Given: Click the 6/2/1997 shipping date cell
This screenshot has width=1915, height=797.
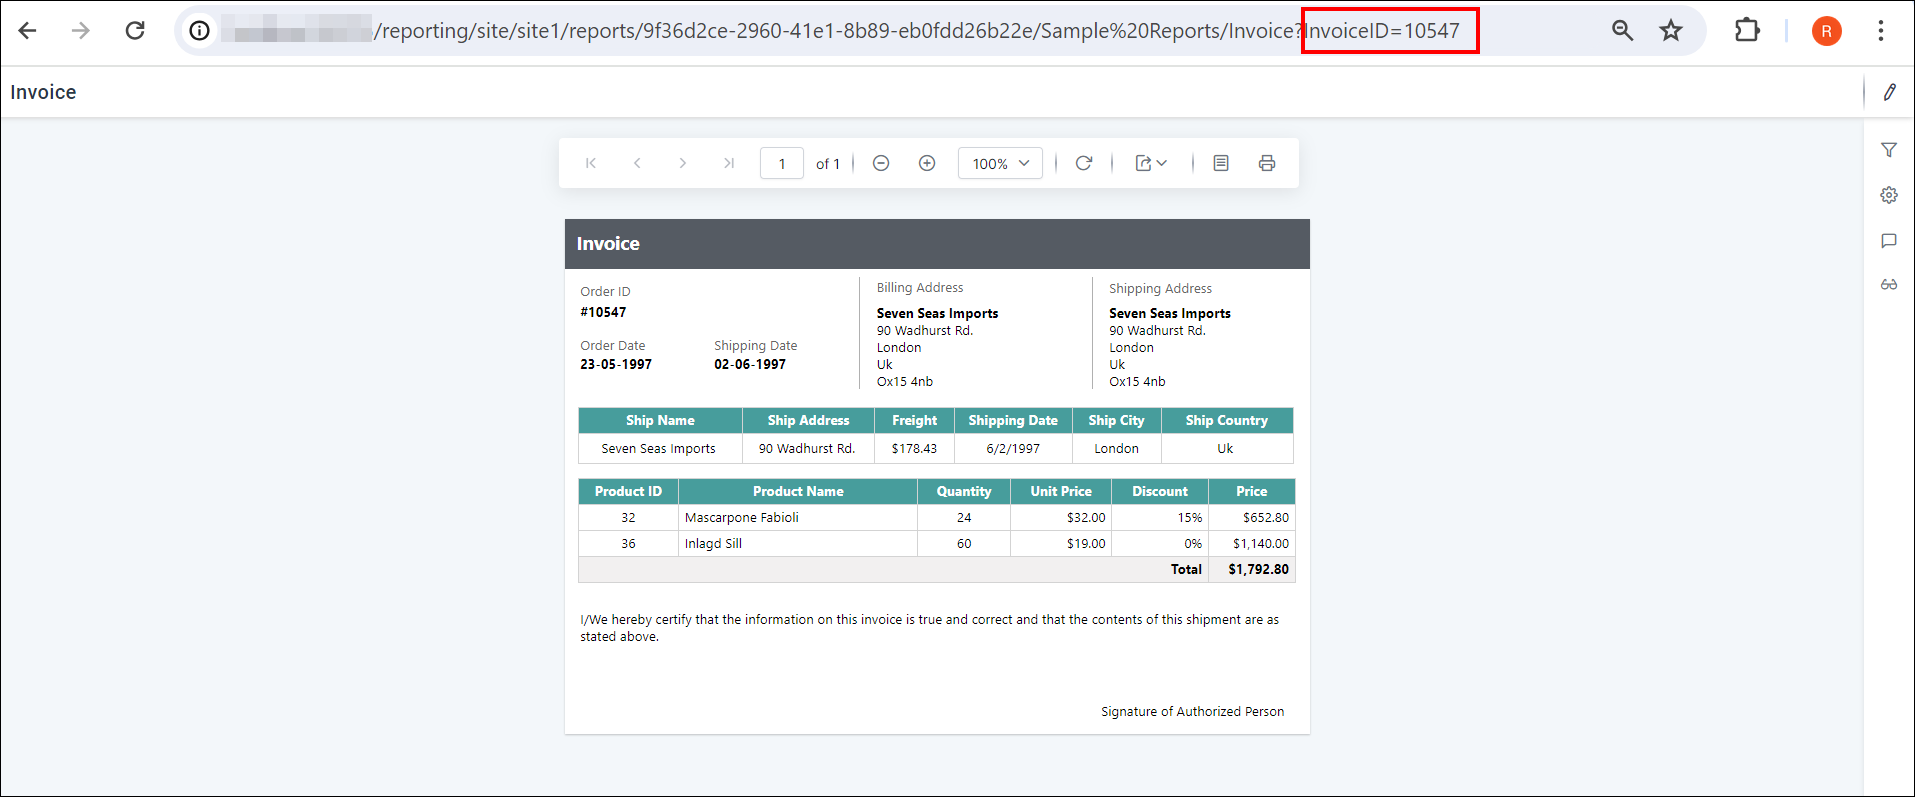Looking at the screenshot, I should (1013, 448).
